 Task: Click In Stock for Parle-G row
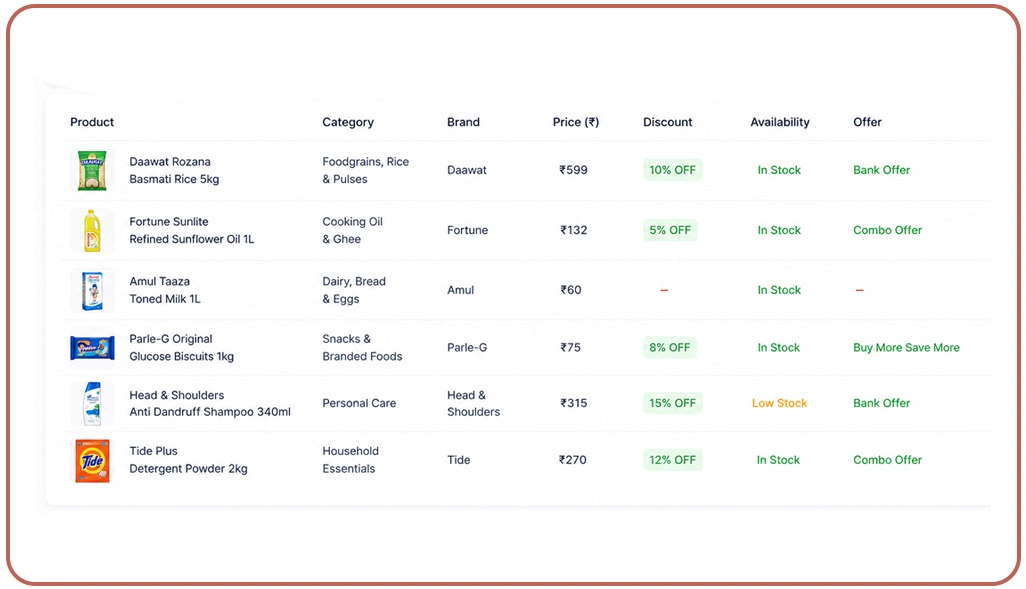pyautogui.click(x=779, y=348)
